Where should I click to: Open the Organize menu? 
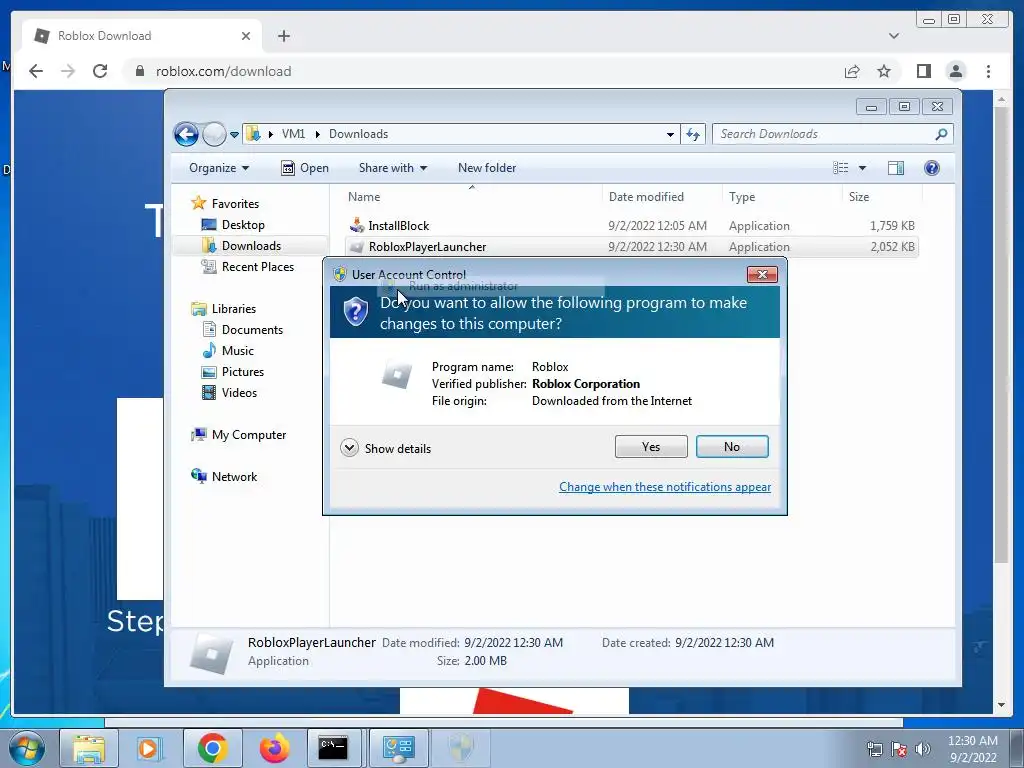coord(219,168)
